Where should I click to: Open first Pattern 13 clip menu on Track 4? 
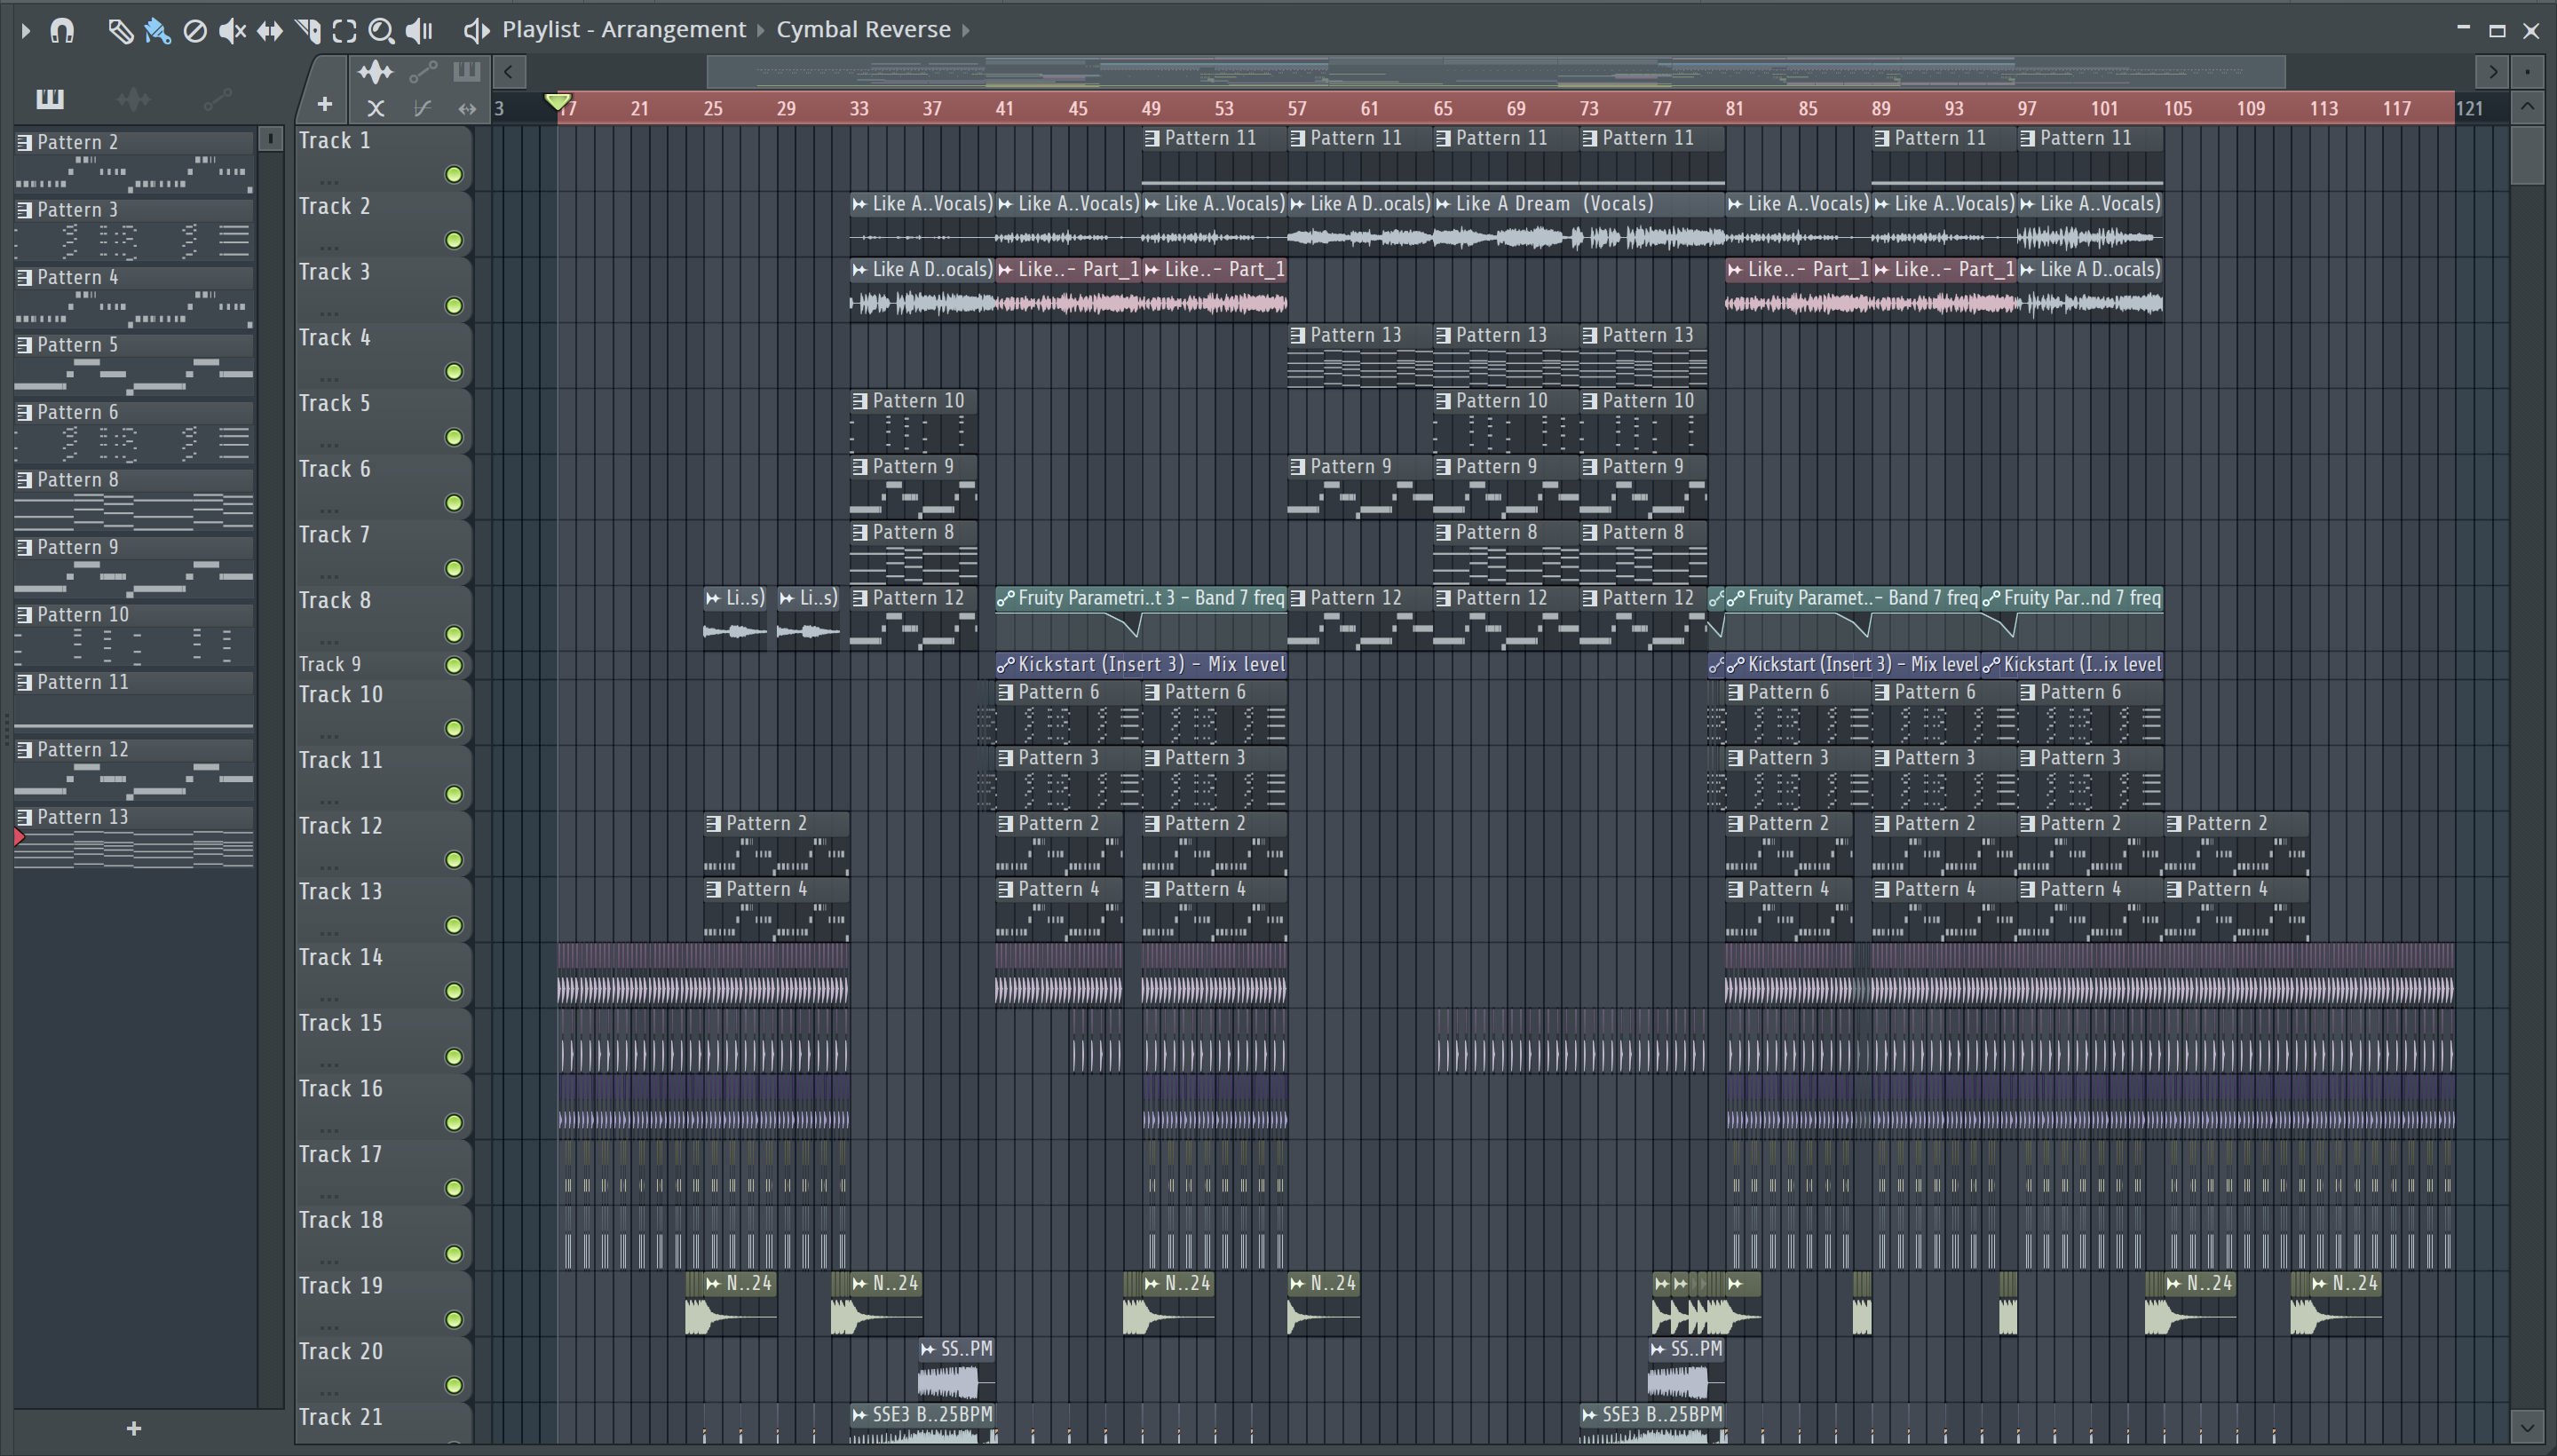point(1298,335)
